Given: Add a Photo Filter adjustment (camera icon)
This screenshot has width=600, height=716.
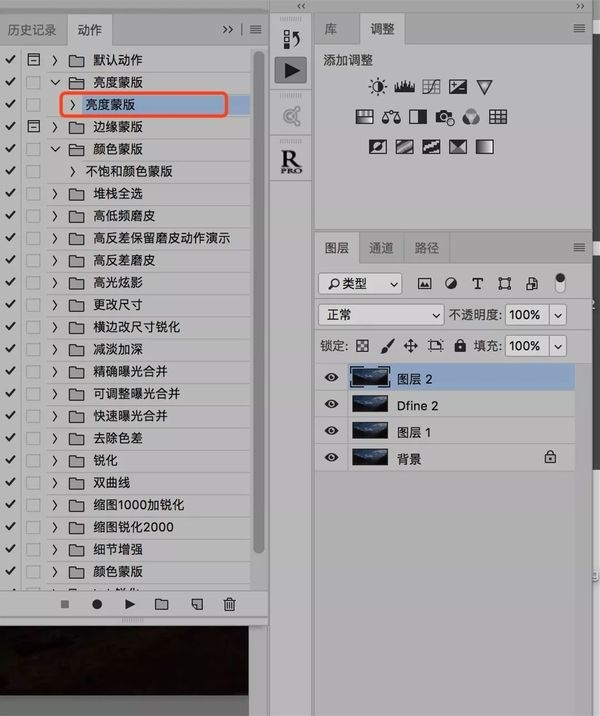Looking at the screenshot, I should point(444,117).
